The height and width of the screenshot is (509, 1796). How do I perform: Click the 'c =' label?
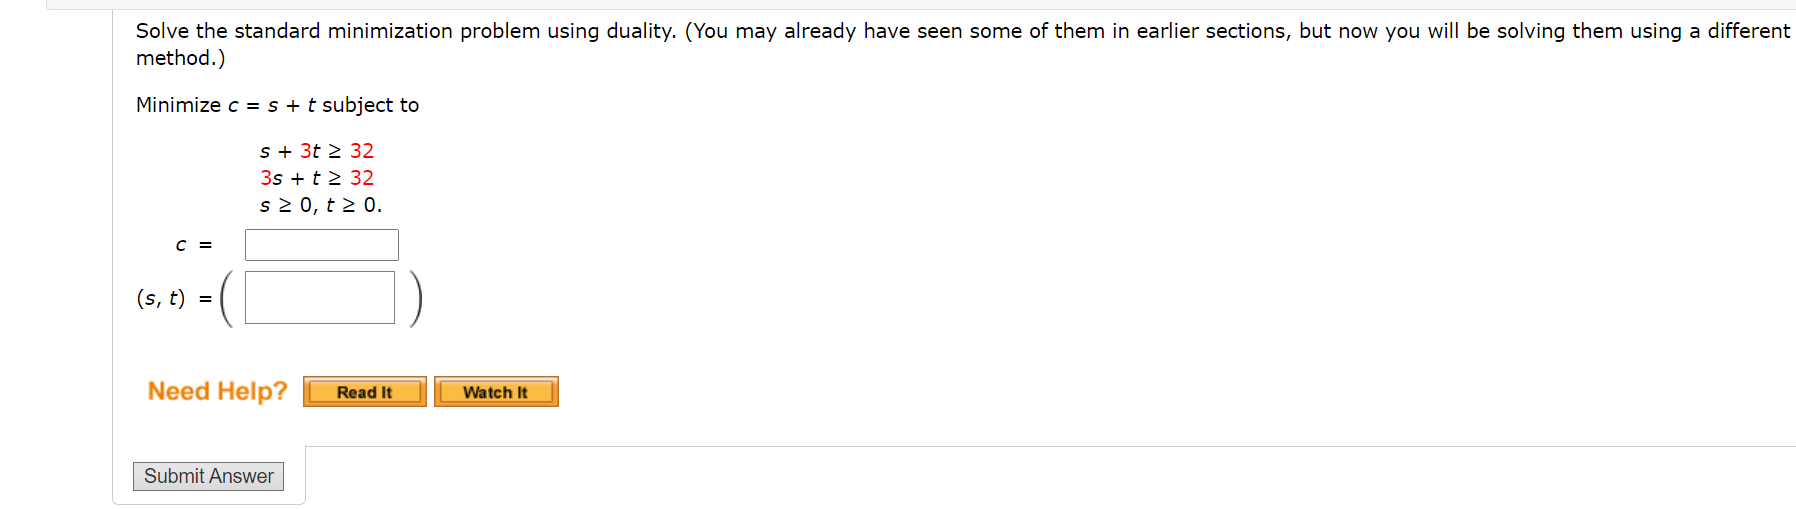(194, 245)
